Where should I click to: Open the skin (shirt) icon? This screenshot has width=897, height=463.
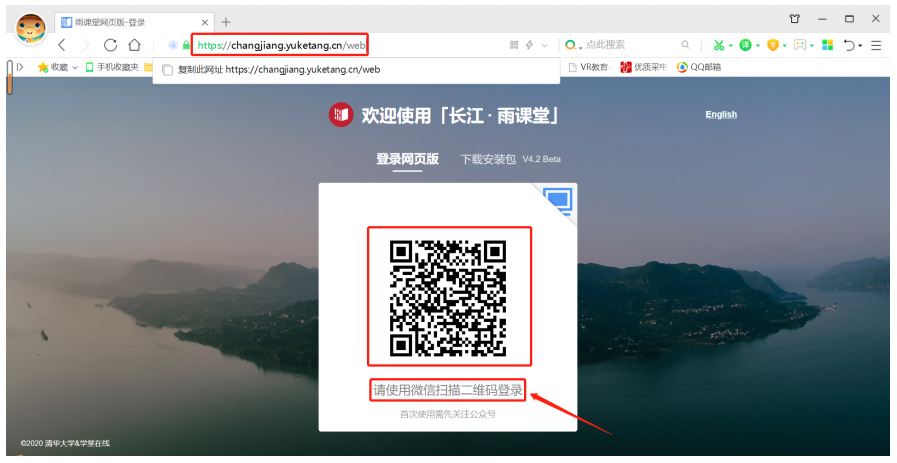[x=795, y=18]
